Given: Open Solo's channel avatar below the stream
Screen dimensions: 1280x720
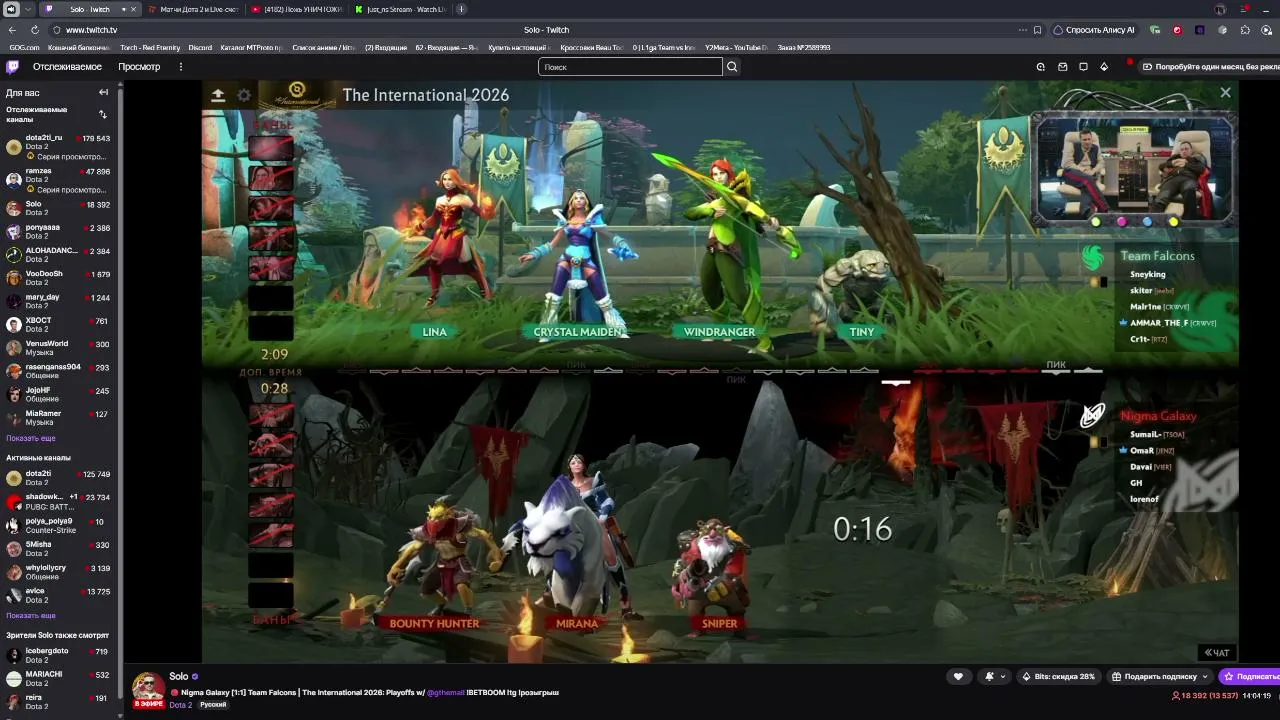Looking at the screenshot, I should pyautogui.click(x=148, y=688).
